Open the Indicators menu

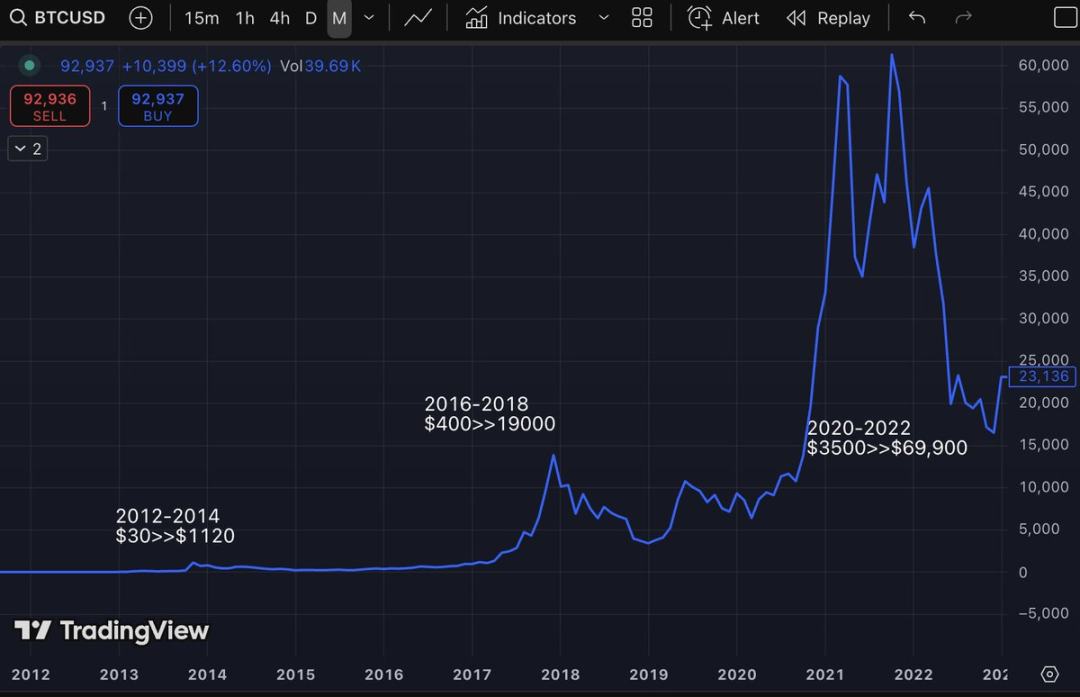click(x=521, y=18)
